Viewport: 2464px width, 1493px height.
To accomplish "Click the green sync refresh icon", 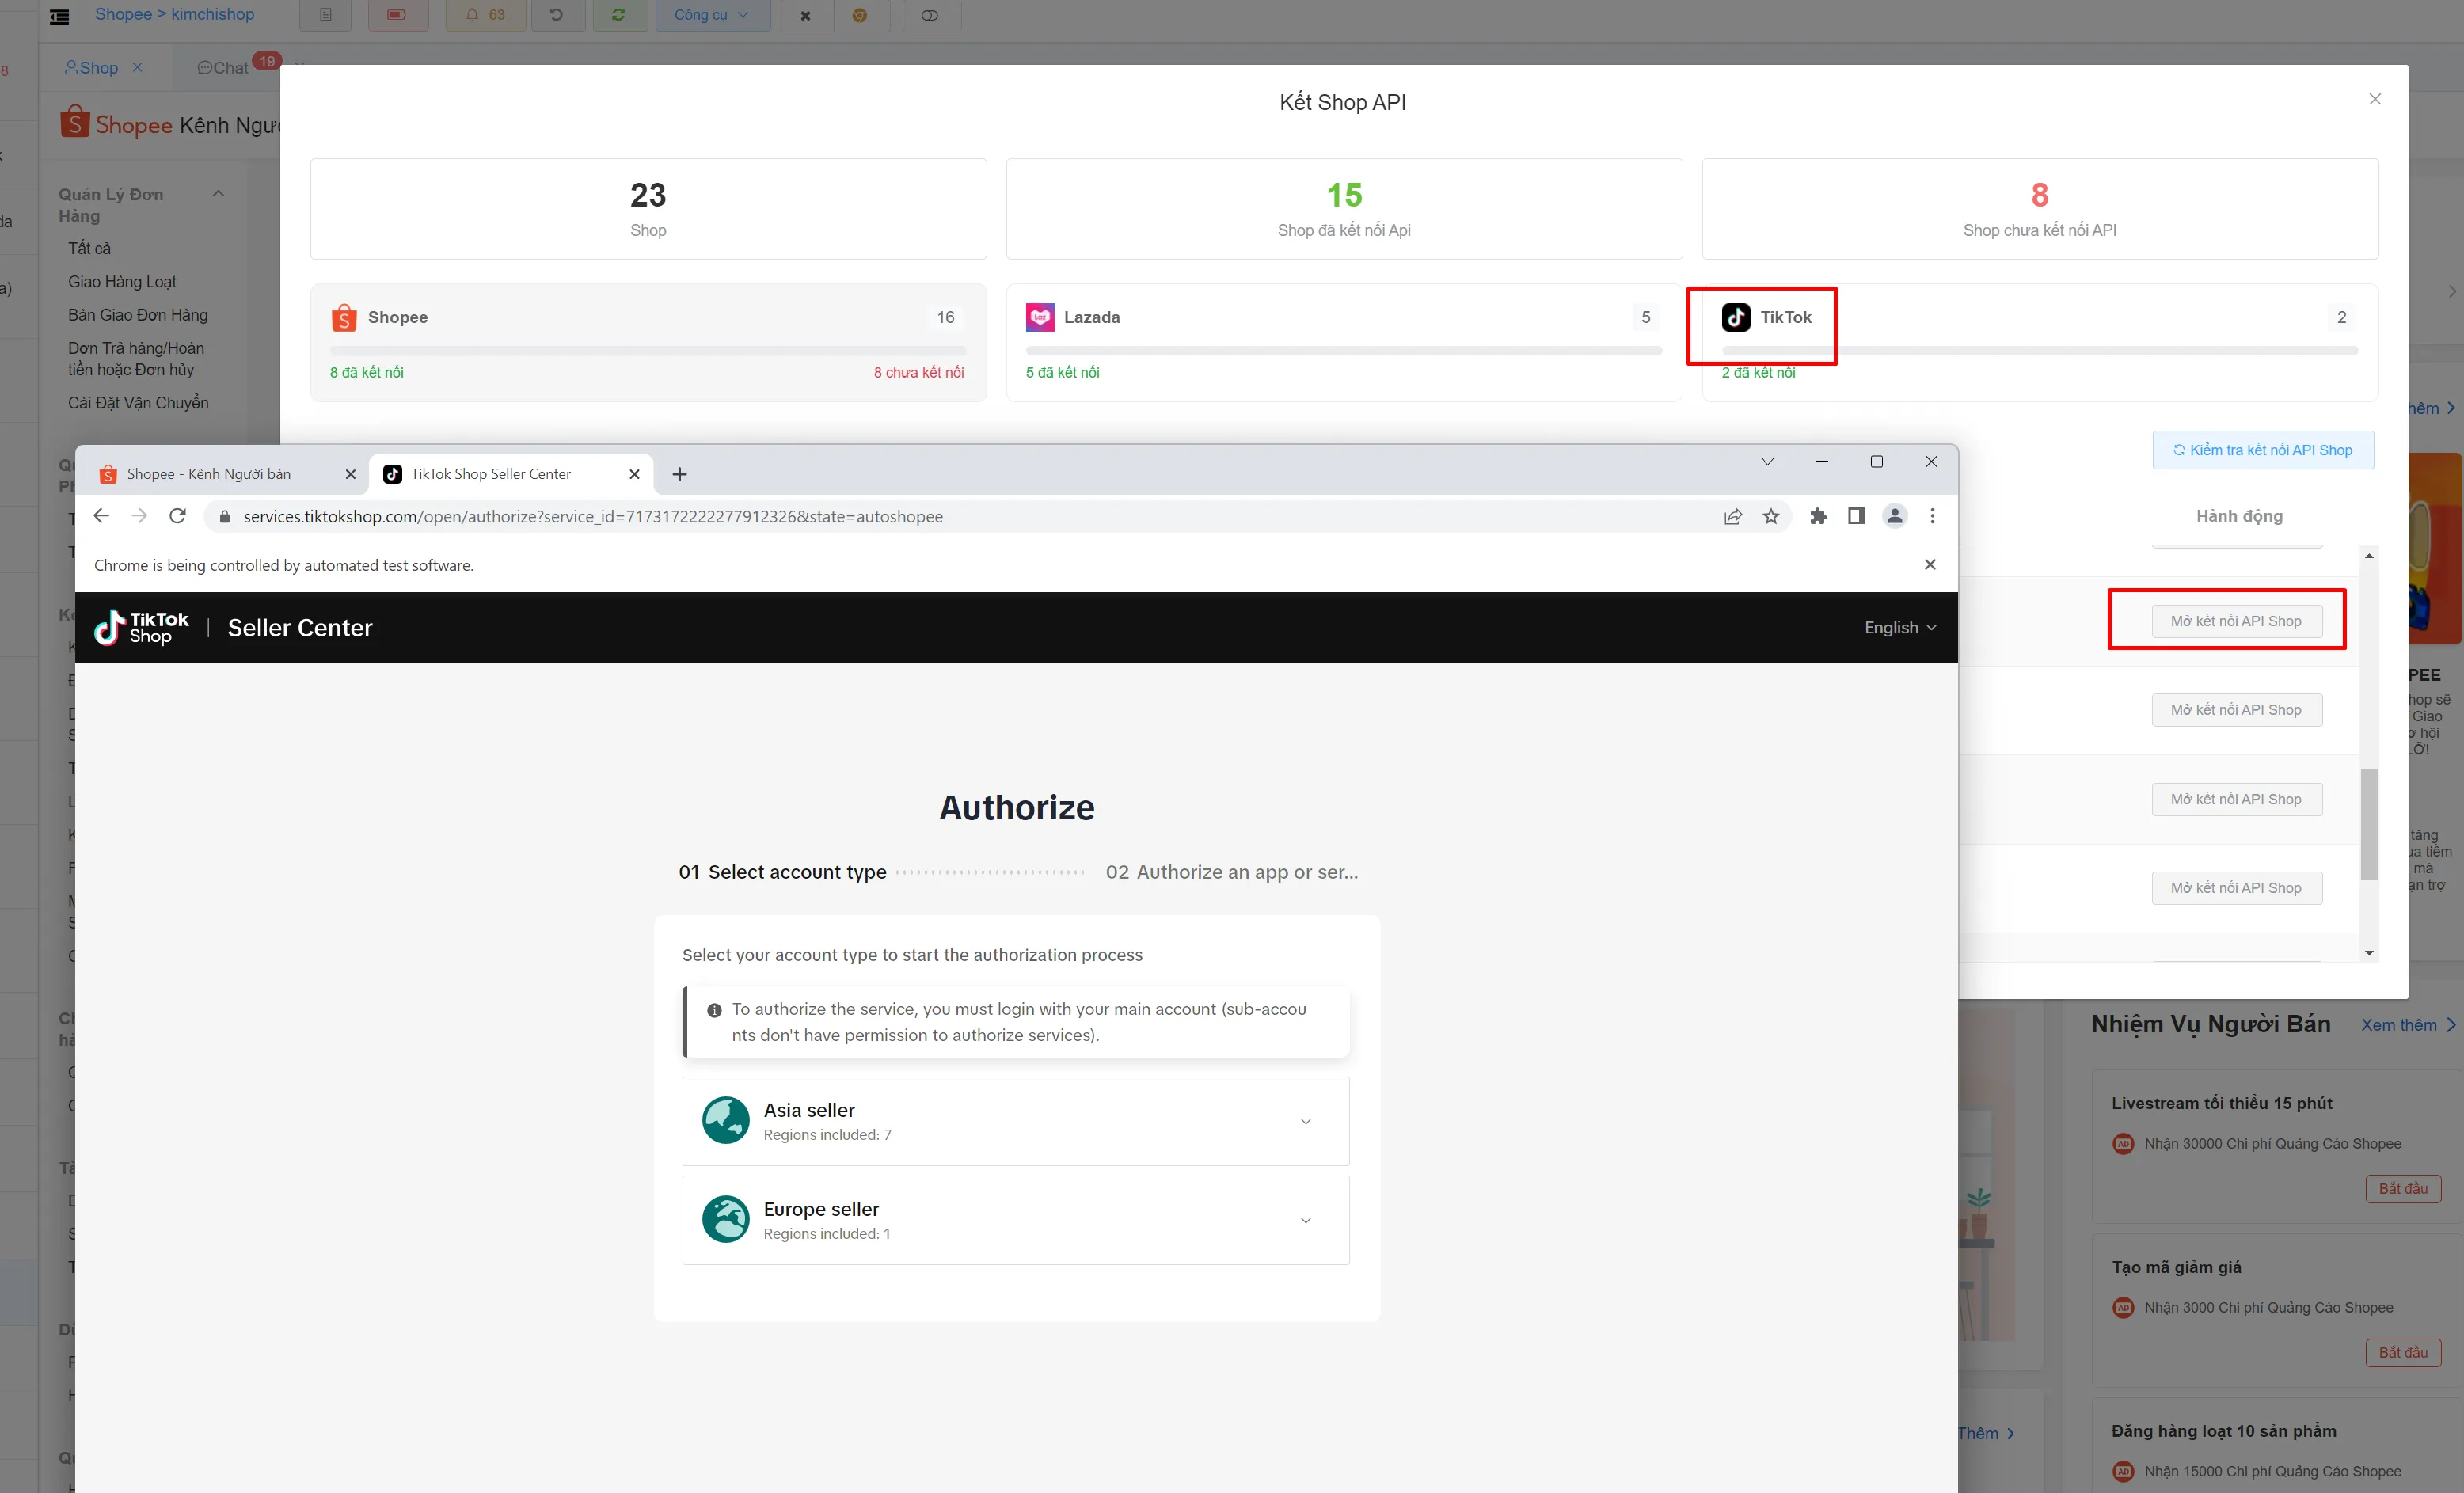I will coord(619,15).
